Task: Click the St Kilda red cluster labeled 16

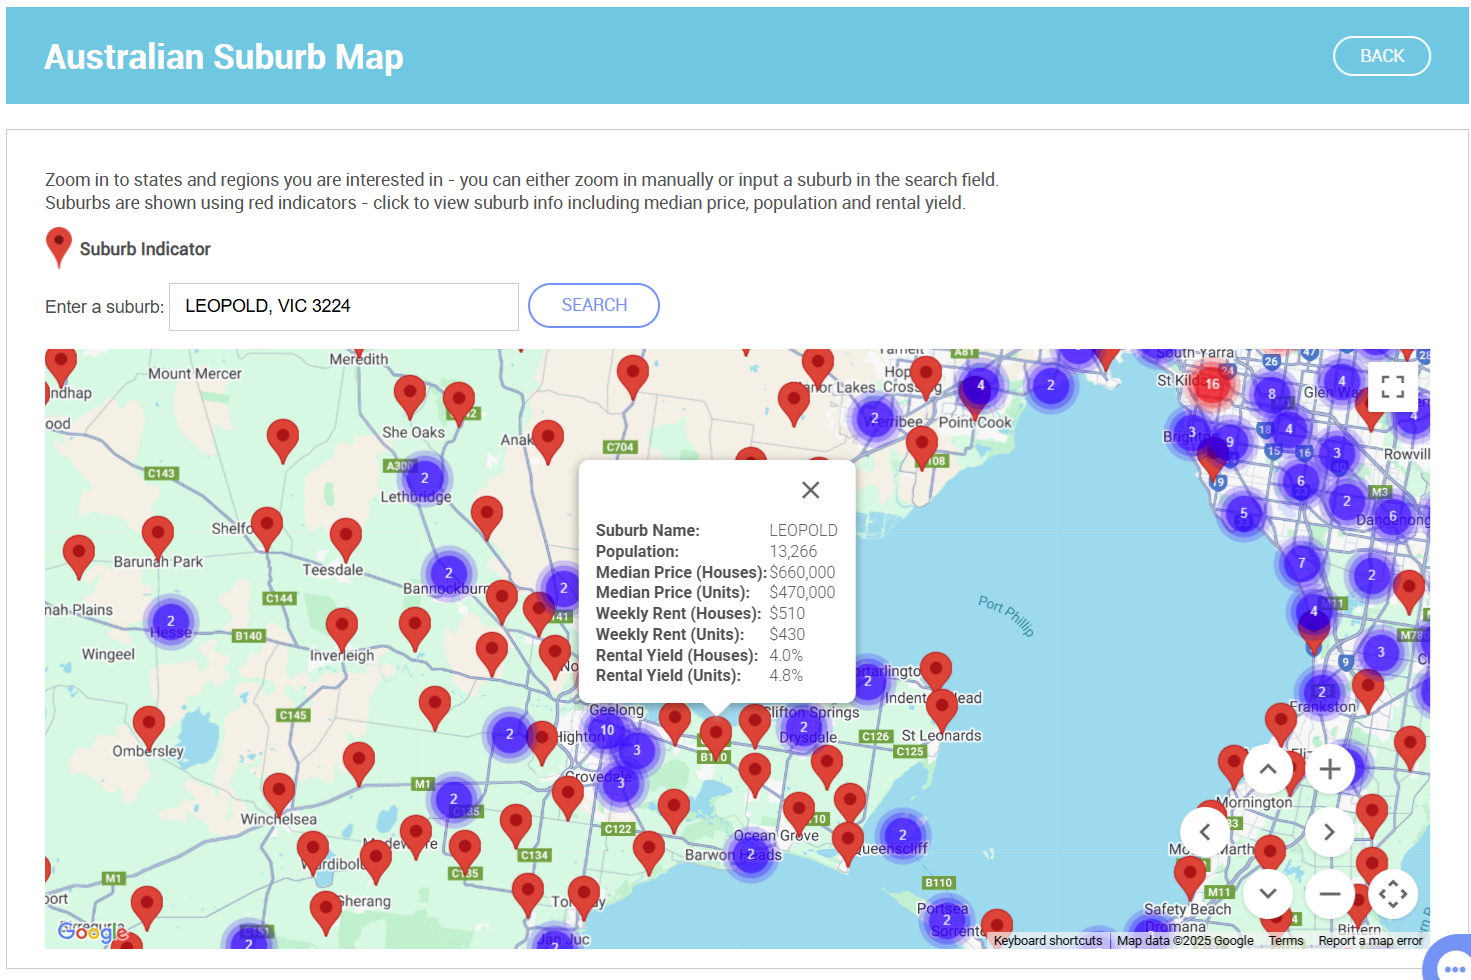Action: click(1212, 384)
